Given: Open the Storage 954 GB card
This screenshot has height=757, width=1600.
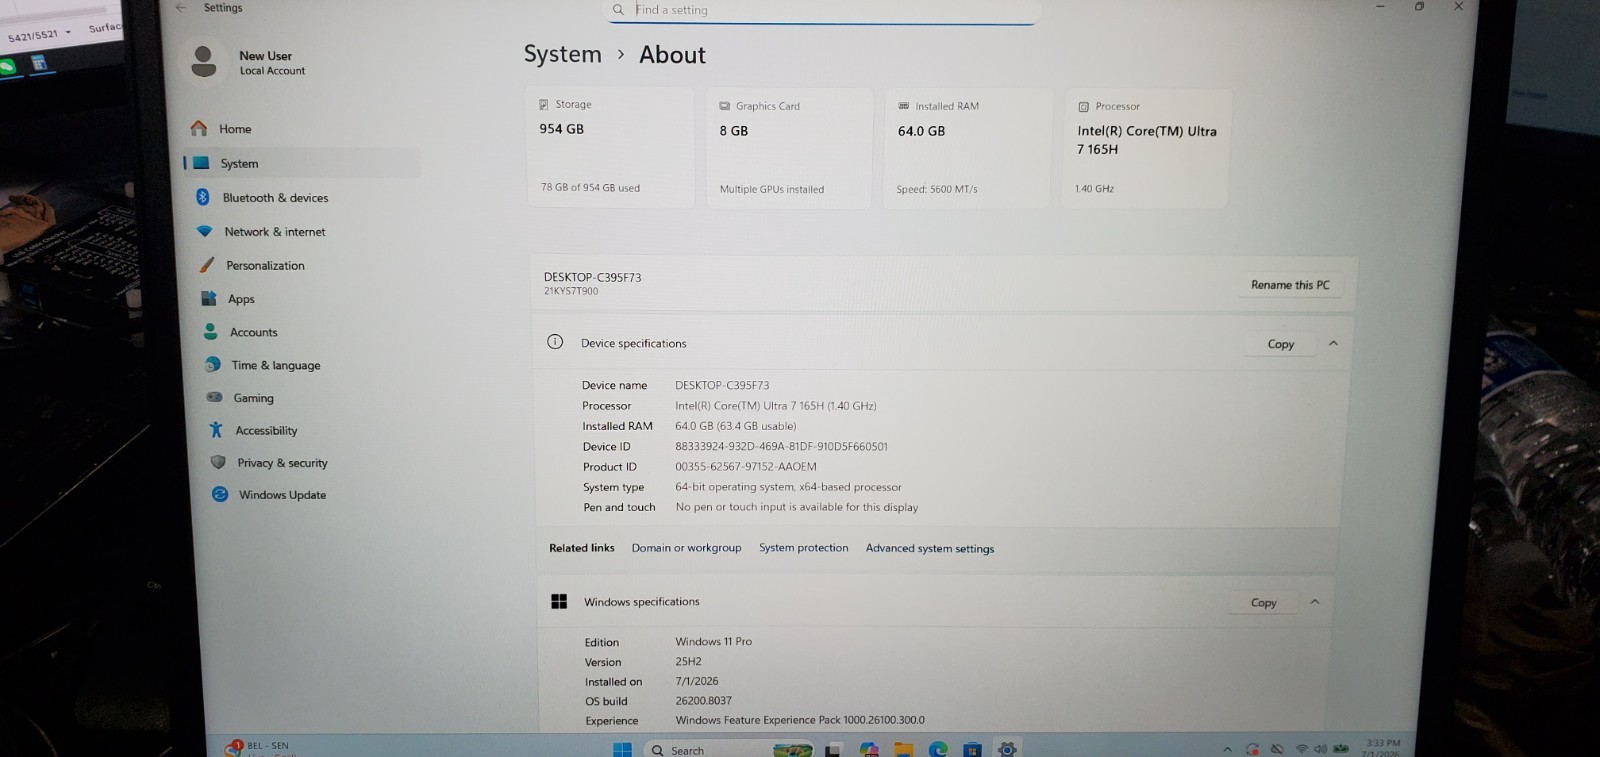Looking at the screenshot, I should [609, 147].
